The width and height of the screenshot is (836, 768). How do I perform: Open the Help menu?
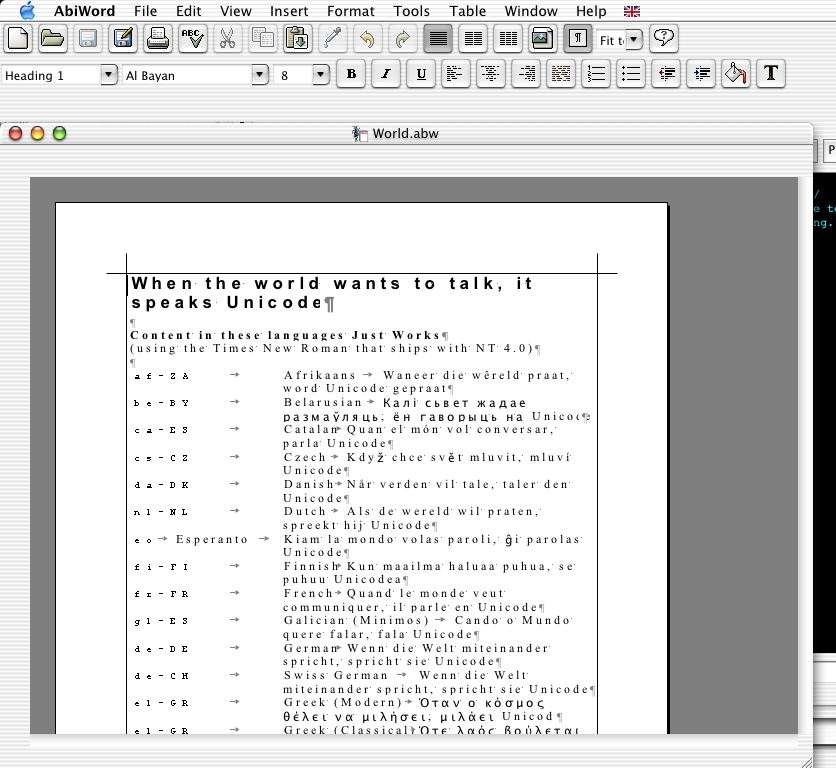[591, 11]
